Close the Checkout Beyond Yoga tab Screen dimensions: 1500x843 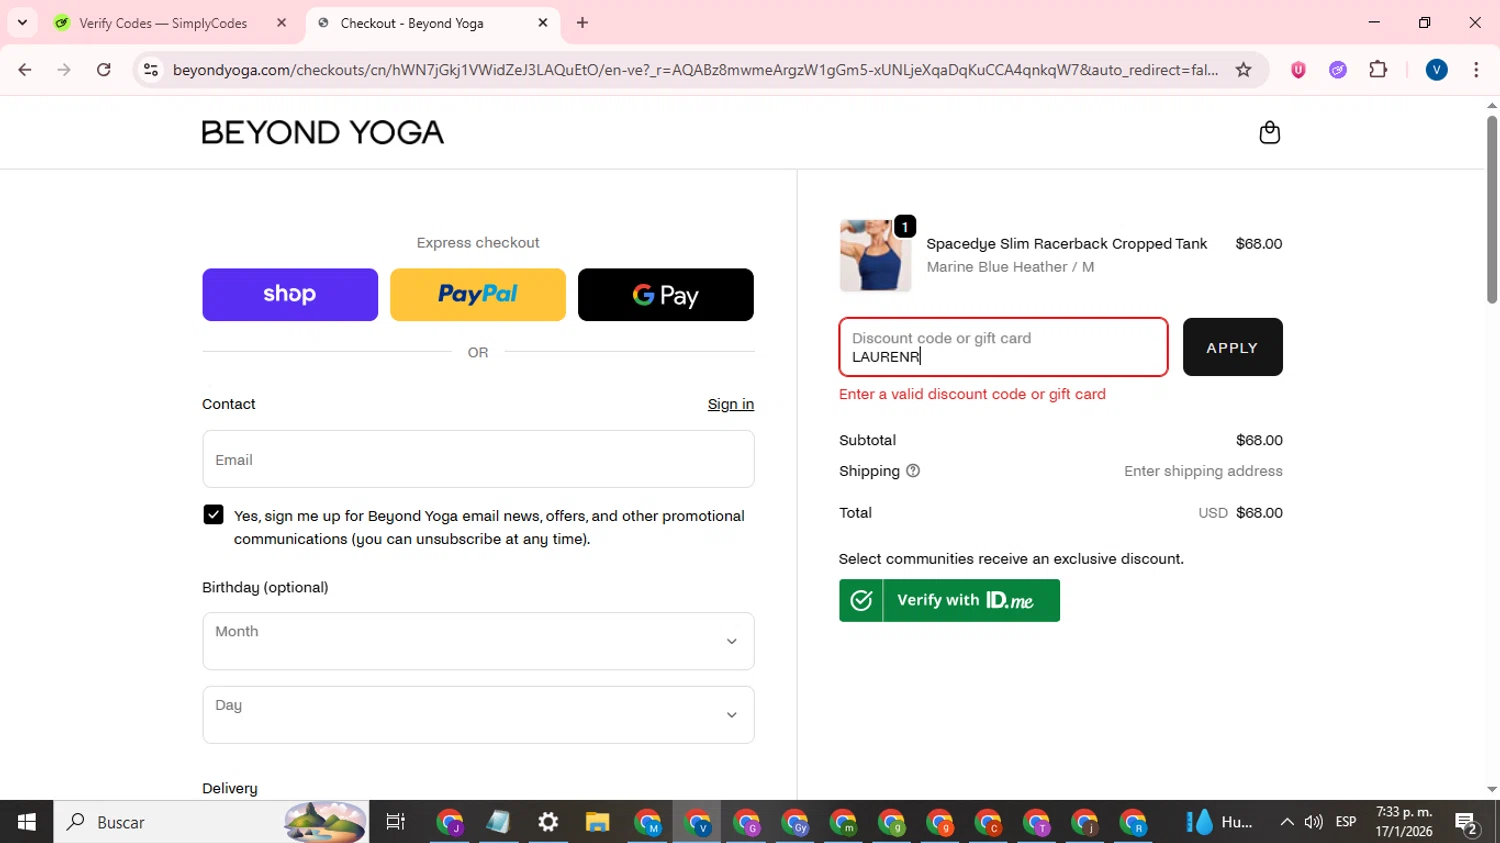coord(543,23)
